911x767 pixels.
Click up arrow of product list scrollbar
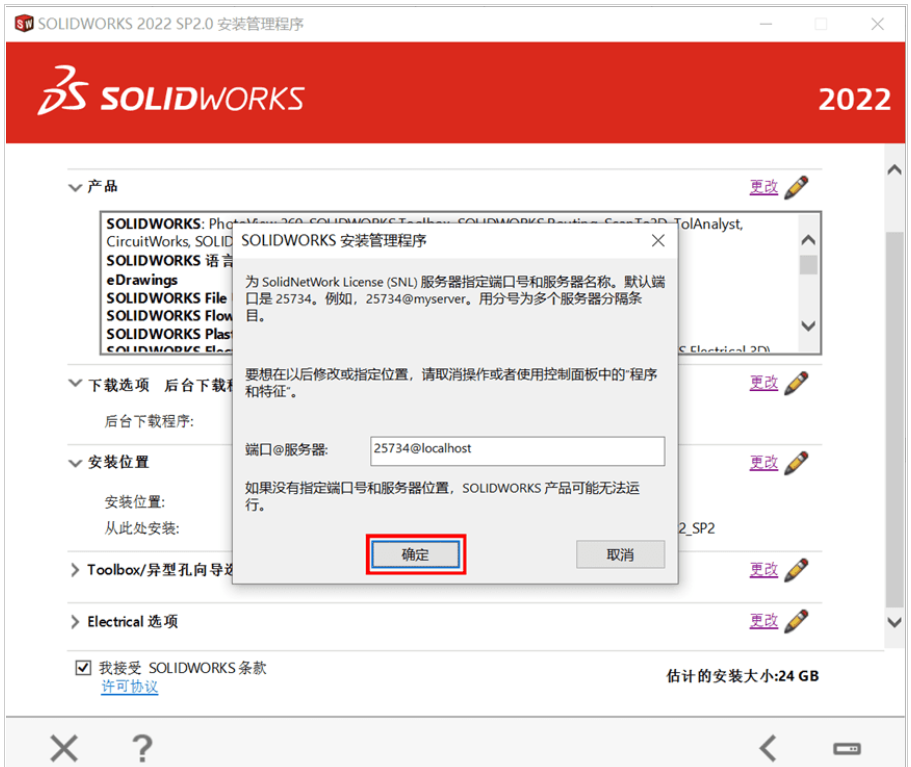click(808, 240)
